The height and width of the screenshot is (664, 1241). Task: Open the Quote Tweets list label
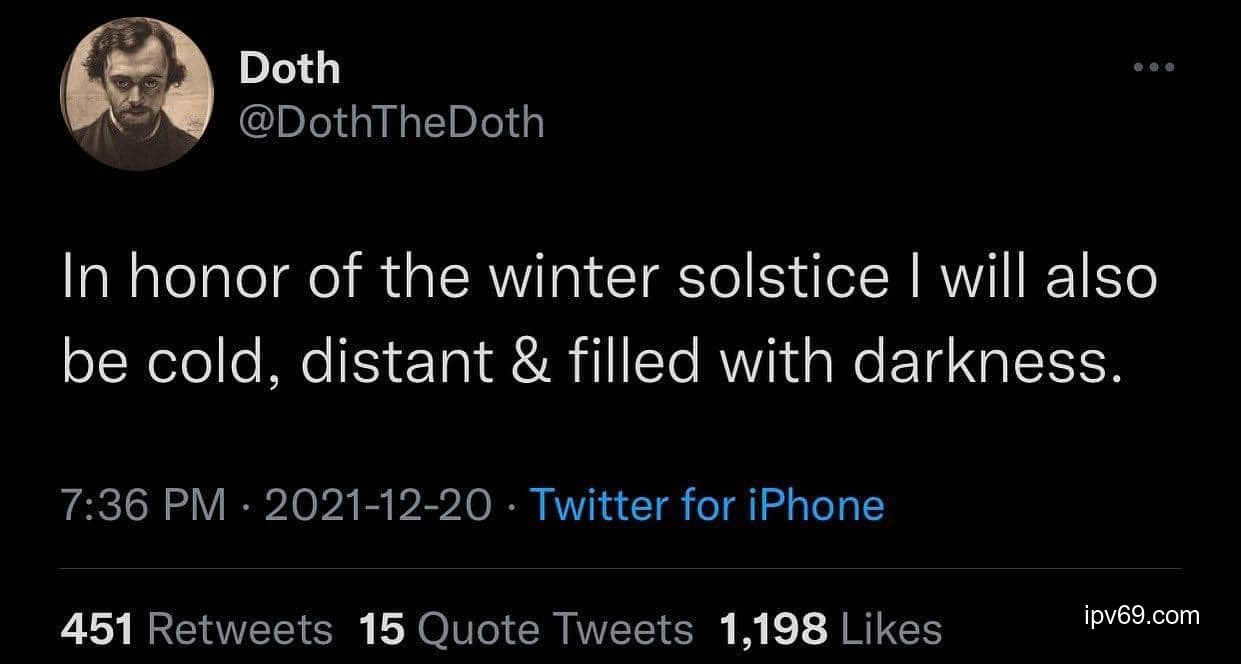554,629
